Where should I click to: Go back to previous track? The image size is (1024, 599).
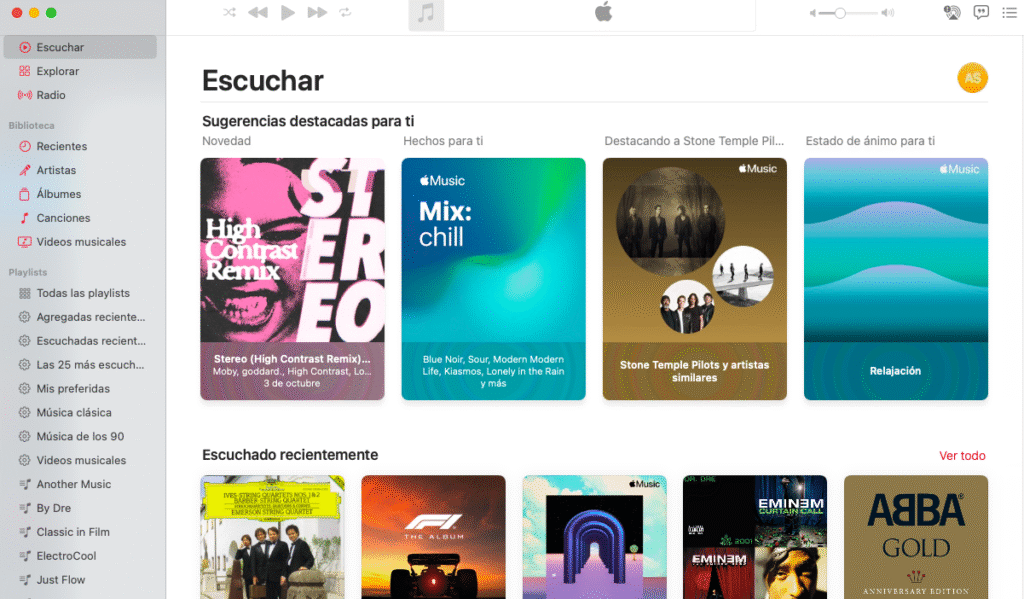click(258, 13)
